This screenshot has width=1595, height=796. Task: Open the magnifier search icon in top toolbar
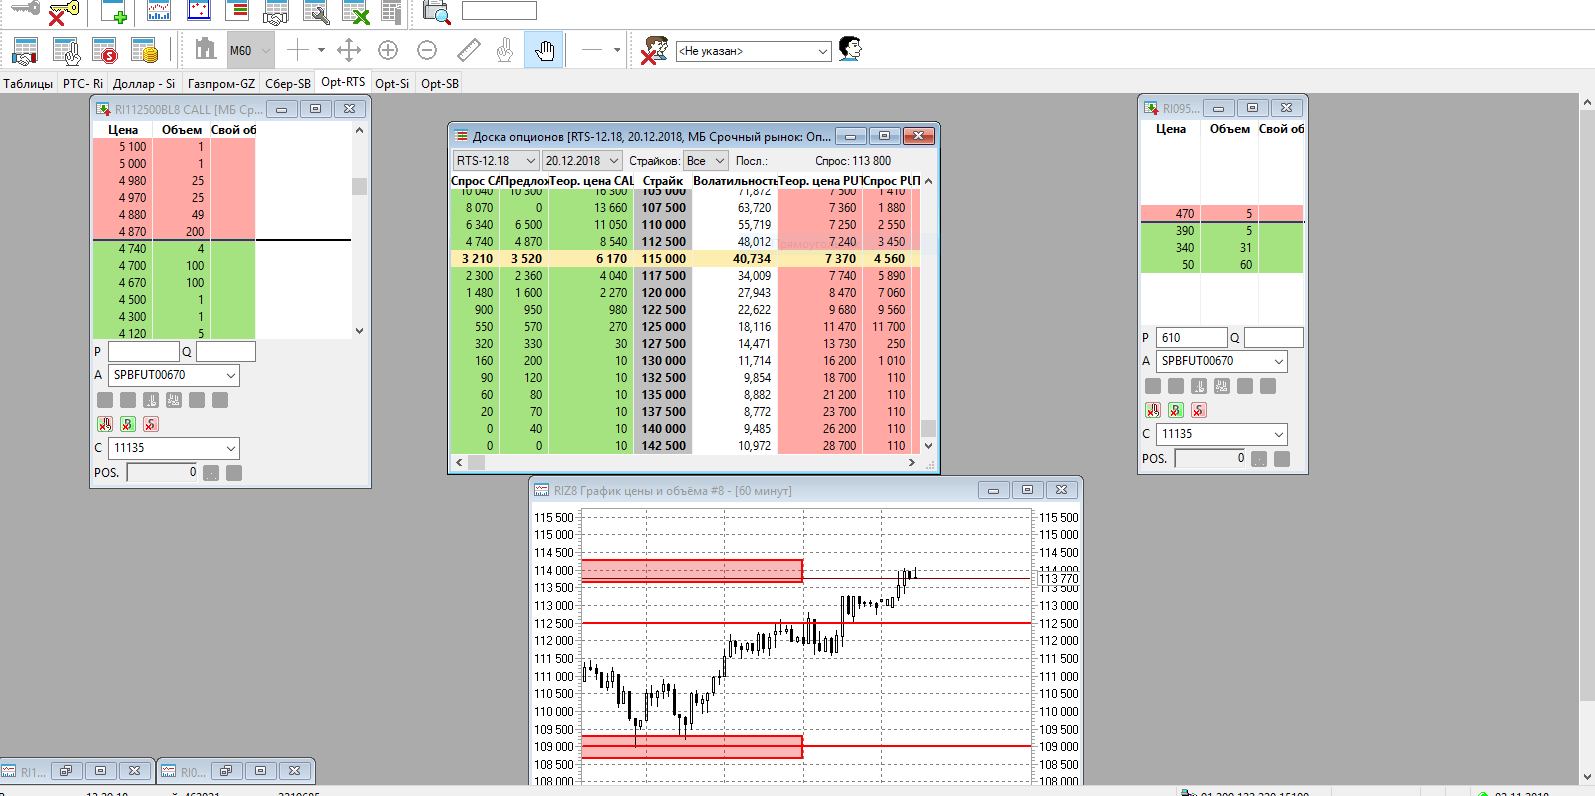(x=436, y=12)
